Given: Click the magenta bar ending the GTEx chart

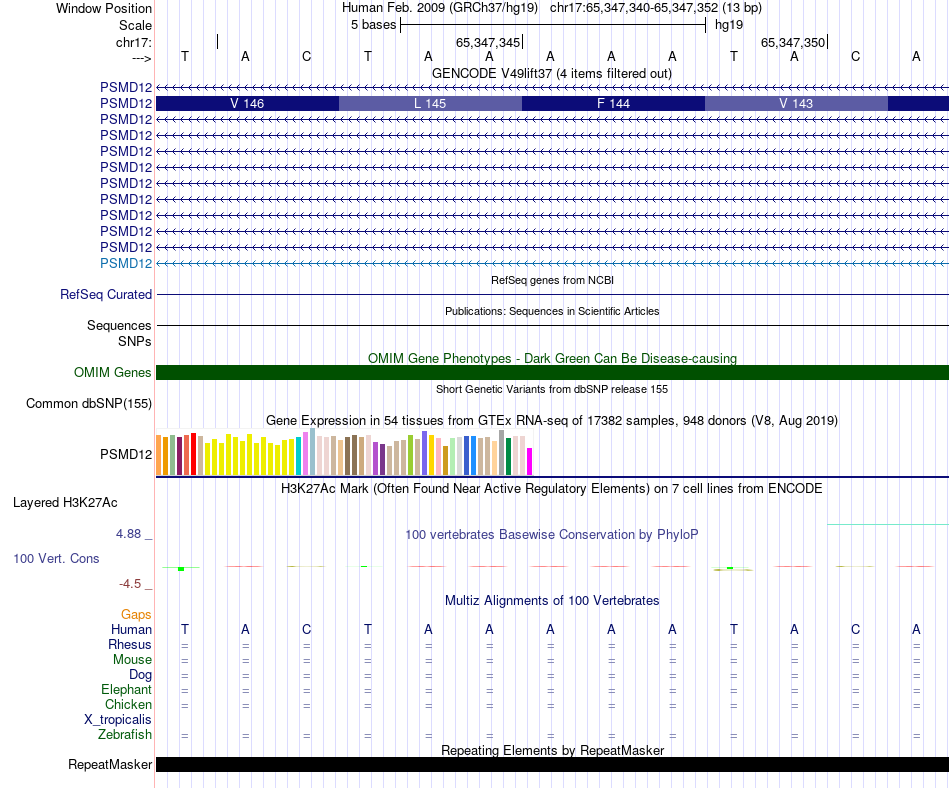Looking at the screenshot, I should tap(530, 462).
